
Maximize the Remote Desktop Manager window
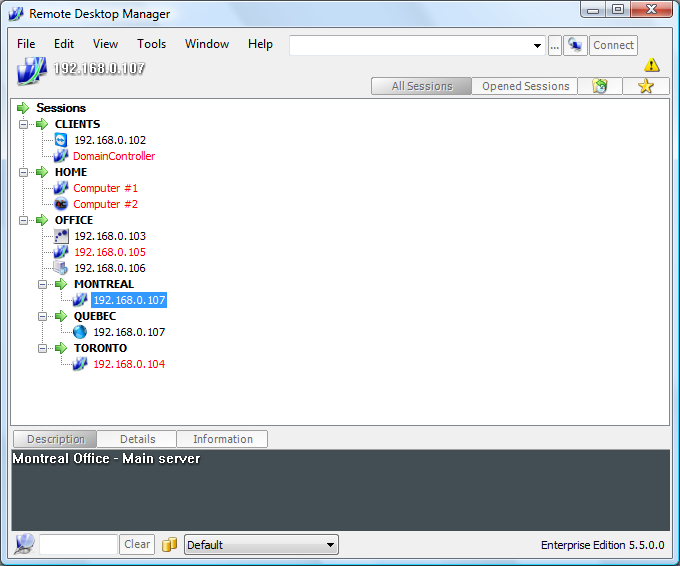coord(618,9)
